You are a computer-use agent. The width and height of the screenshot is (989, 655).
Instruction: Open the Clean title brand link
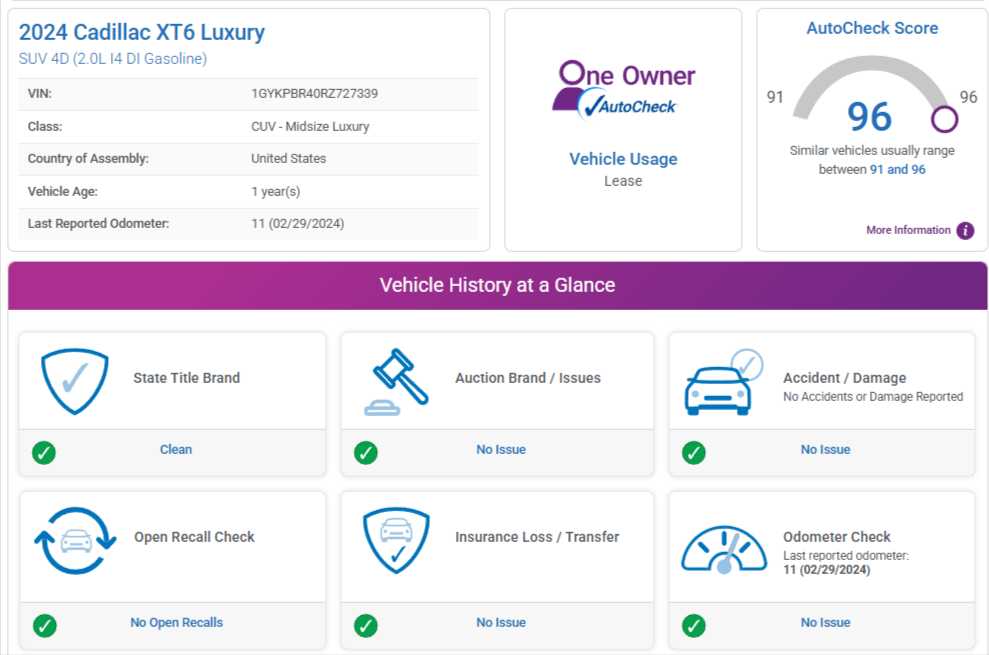[x=176, y=450]
